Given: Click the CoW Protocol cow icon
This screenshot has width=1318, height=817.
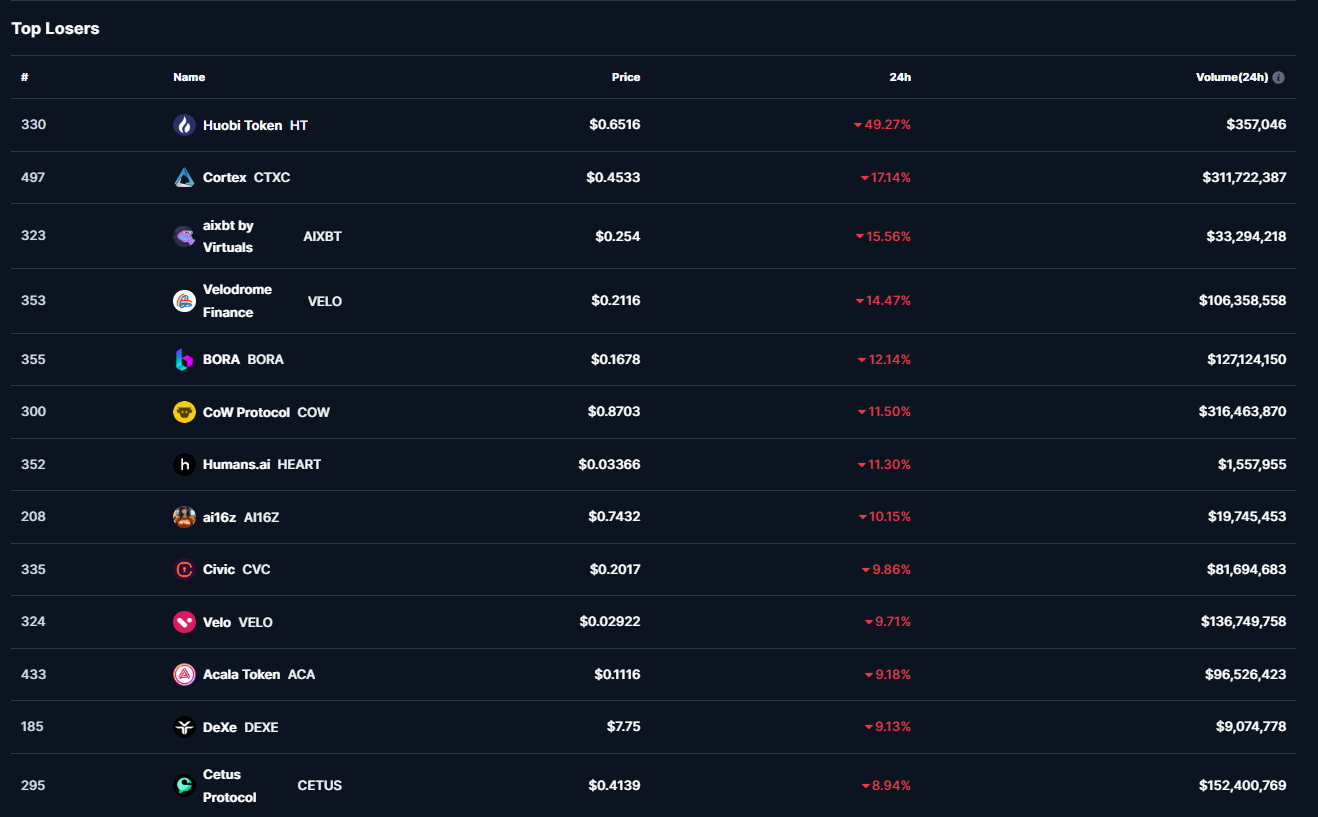Looking at the screenshot, I should coord(184,412).
